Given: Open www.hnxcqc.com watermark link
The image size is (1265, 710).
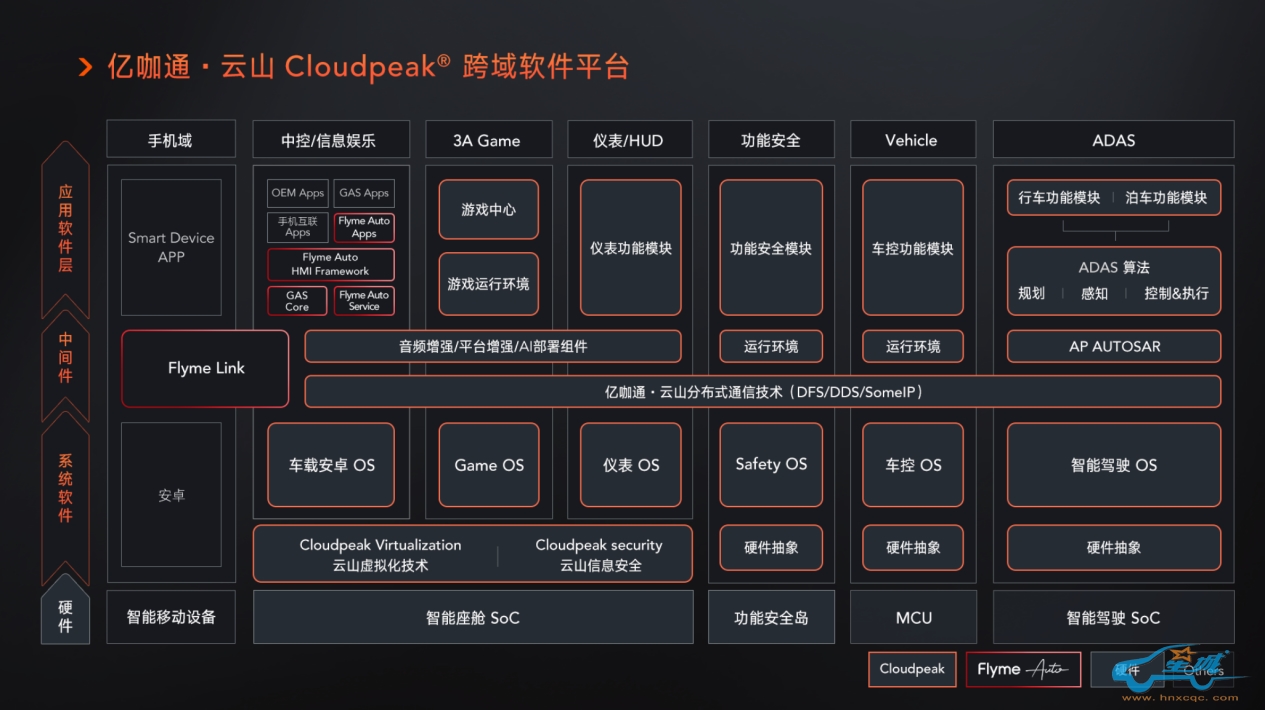Looking at the screenshot, I should pos(1179,698).
